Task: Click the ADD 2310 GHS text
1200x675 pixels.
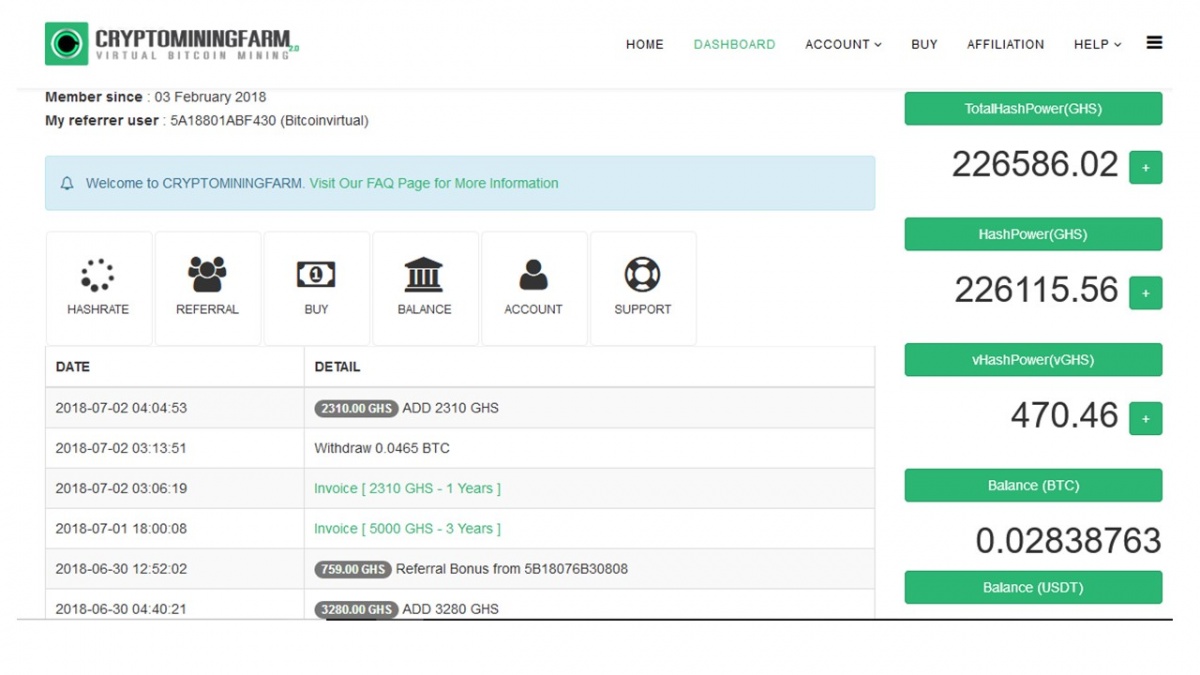Action: [450, 408]
